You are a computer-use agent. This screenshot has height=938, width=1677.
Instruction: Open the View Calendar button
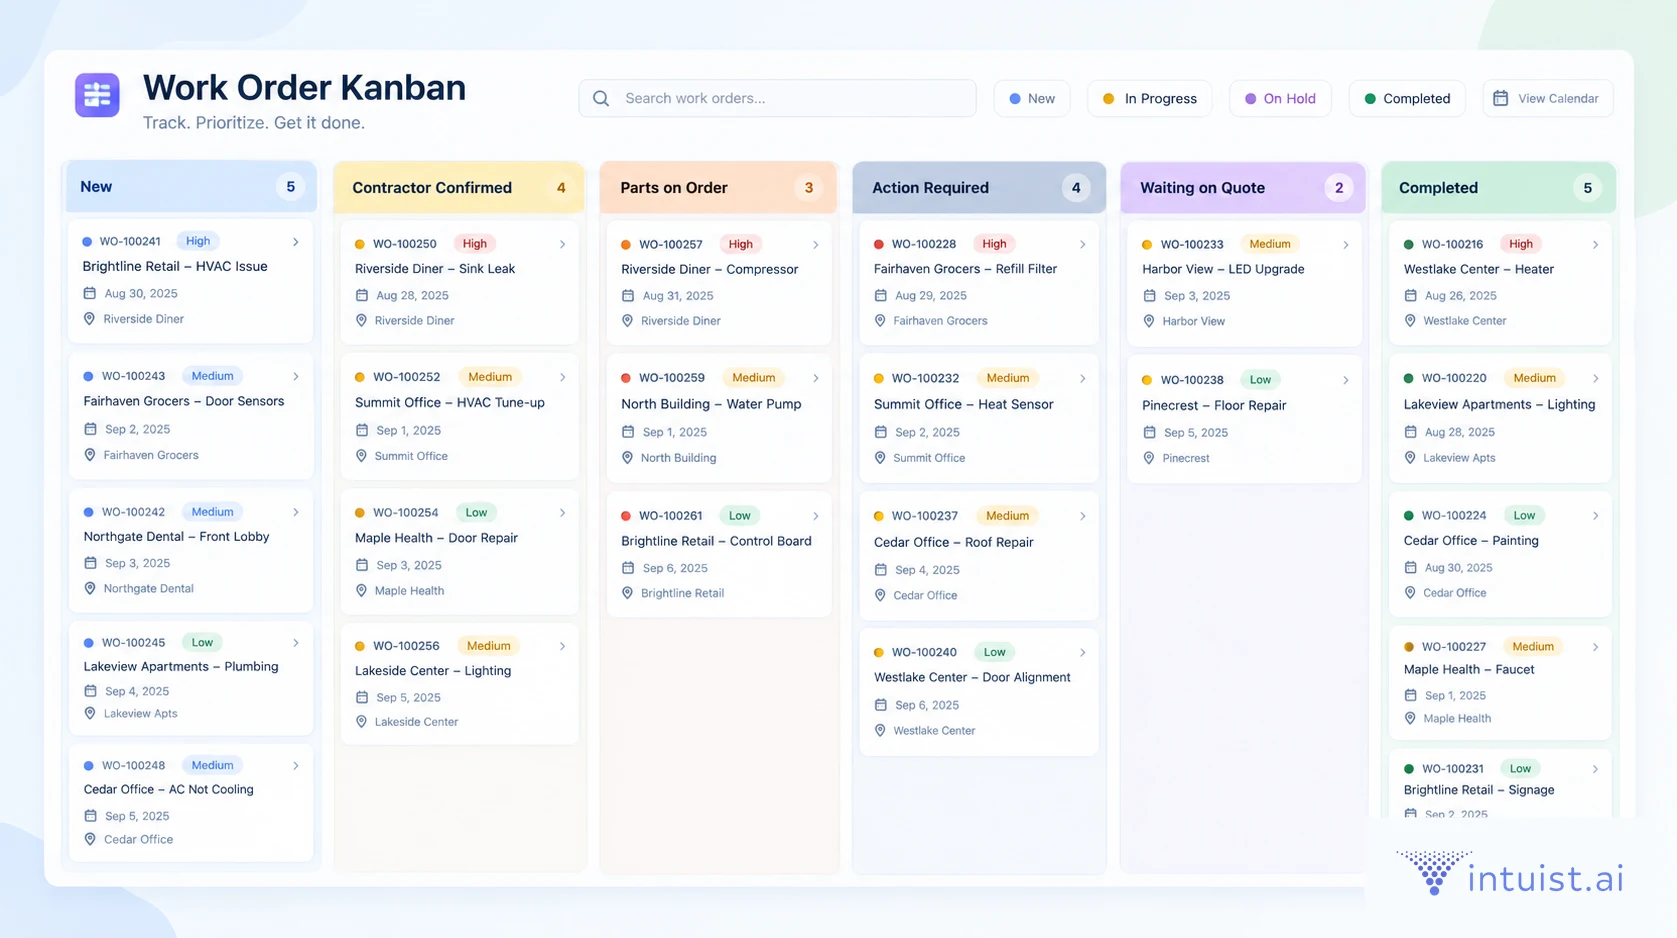click(1548, 98)
